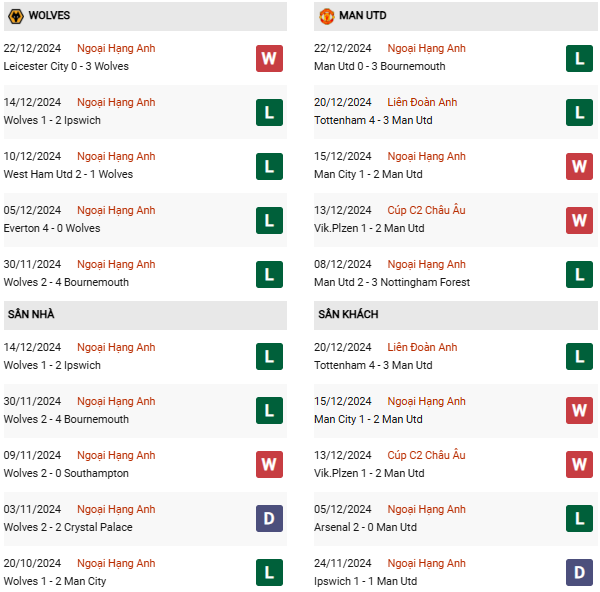Screen dimensions: 600x592
Task: Click the L badge for Wolves 1-2 Man City
Action: (269, 572)
